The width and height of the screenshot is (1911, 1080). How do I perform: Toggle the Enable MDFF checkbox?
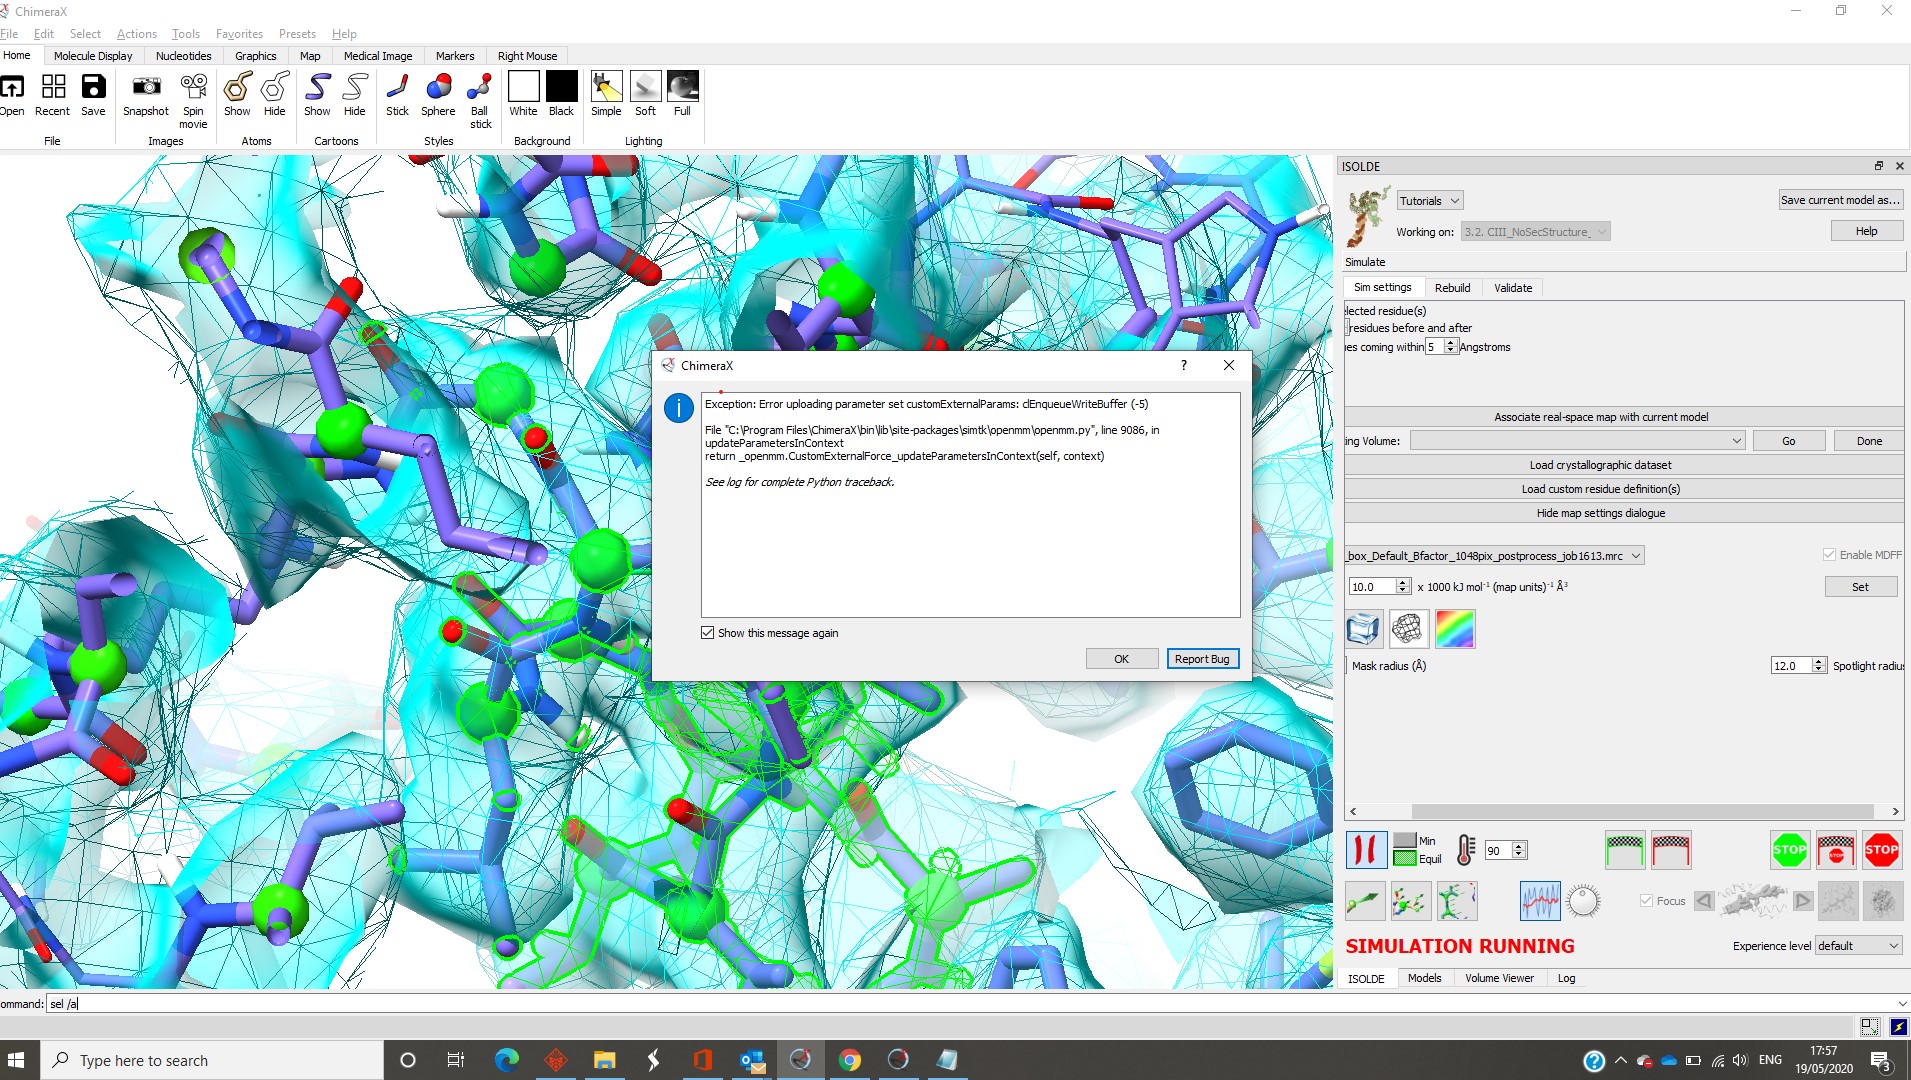(1829, 555)
